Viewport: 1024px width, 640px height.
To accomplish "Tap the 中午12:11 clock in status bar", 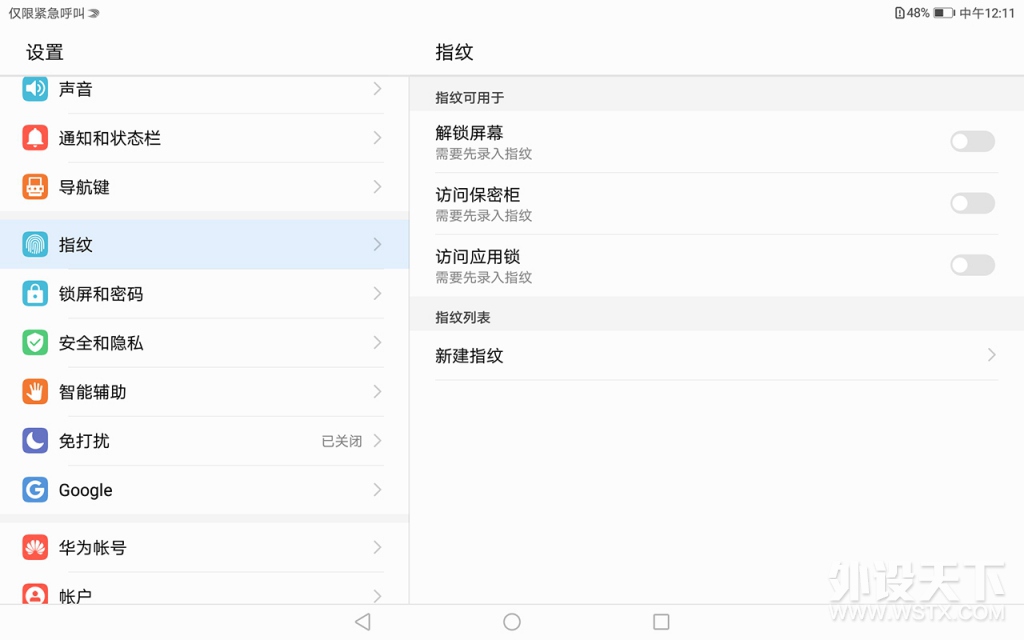I will [987, 13].
